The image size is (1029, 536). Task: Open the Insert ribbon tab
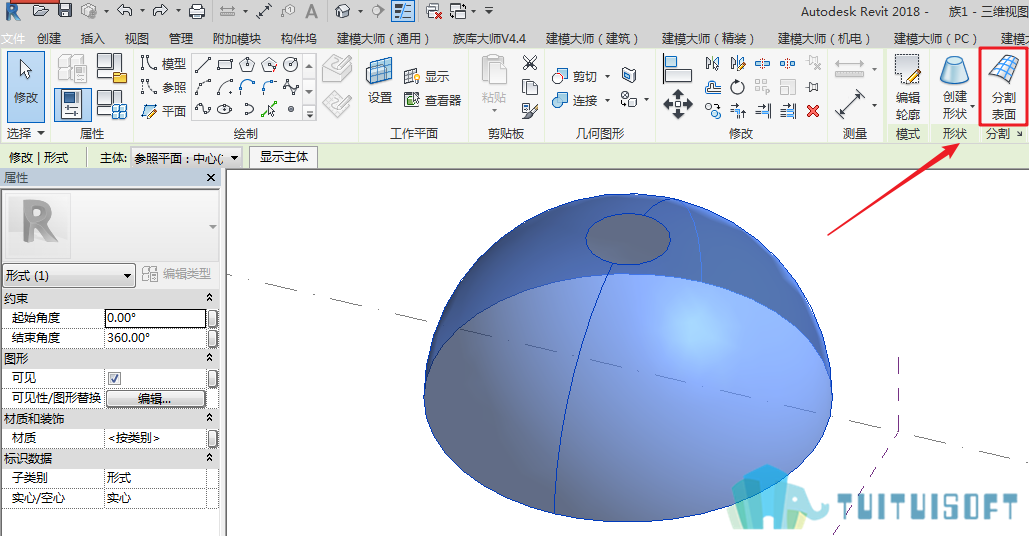[x=93, y=39]
